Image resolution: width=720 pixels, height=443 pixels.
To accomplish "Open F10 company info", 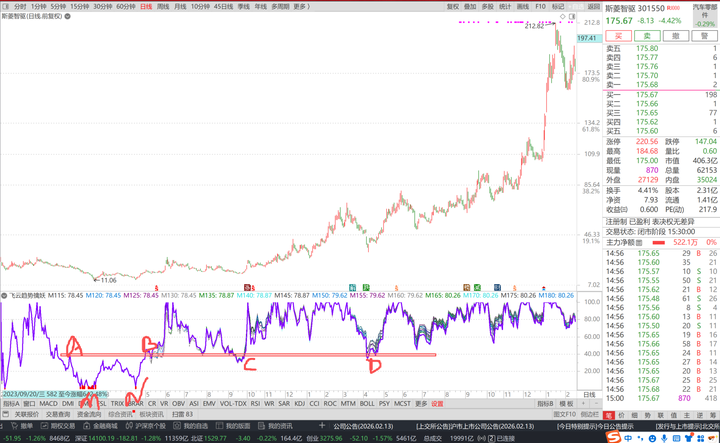I will tap(540, 6).
